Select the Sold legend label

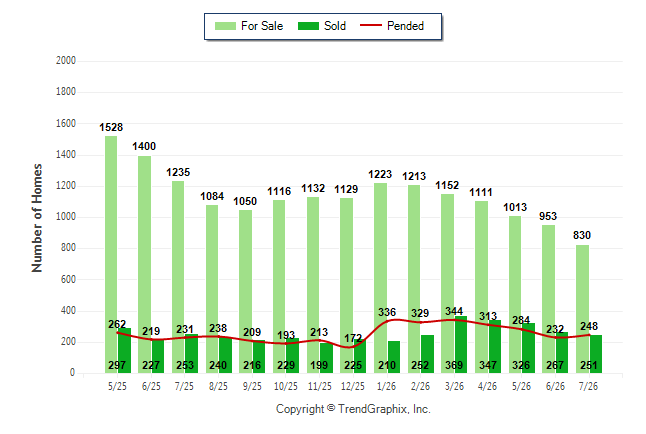click(335, 26)
